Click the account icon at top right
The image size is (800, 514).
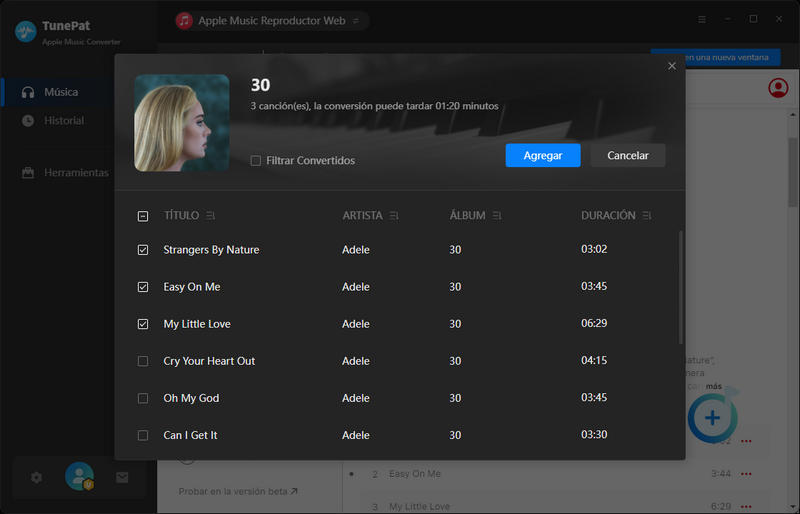pyautogui.click(x=777, y=88)
